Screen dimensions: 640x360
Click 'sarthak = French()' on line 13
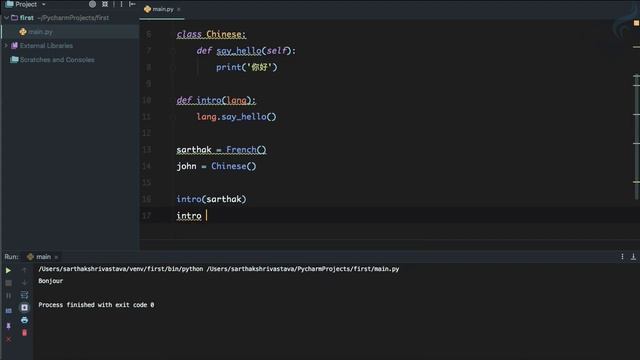point(221,150)
